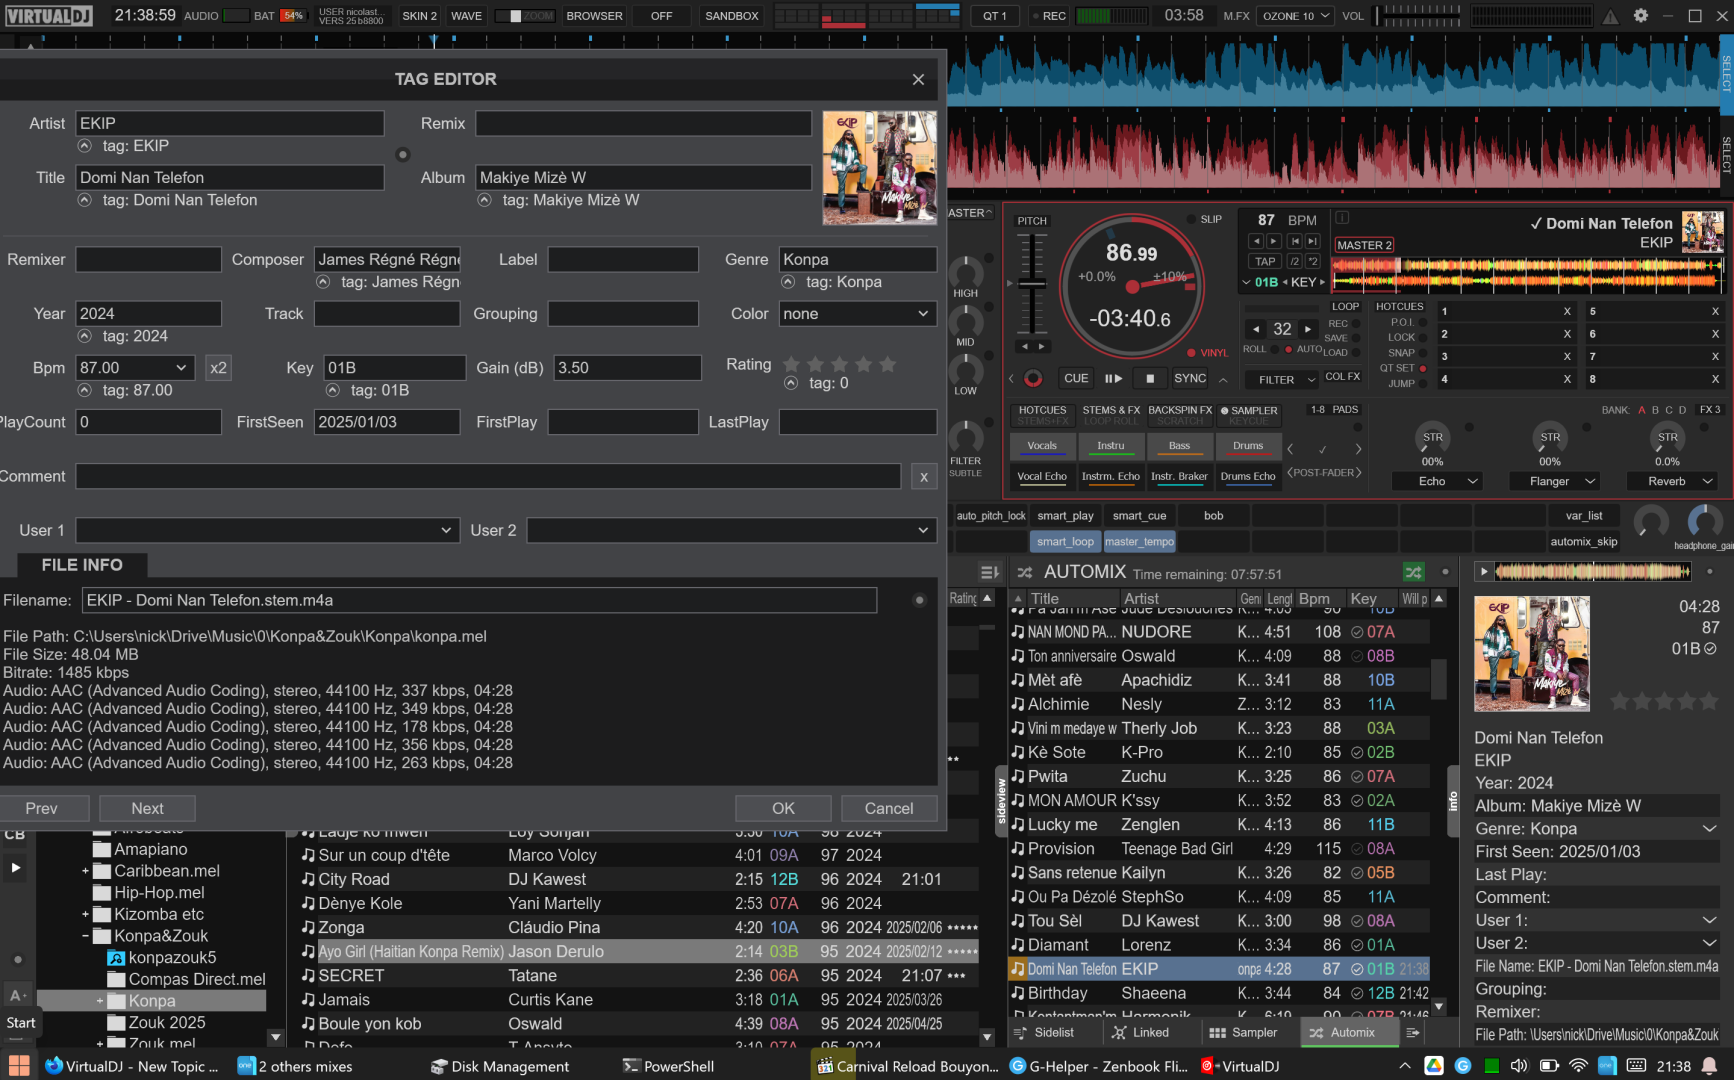Switch to the Sidelist tab
Viewport: 1734px width, 1080px height.
coord(1045,1033)
